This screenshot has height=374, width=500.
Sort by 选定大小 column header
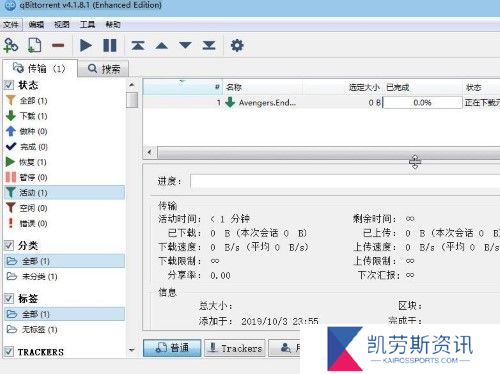[343, 87]
